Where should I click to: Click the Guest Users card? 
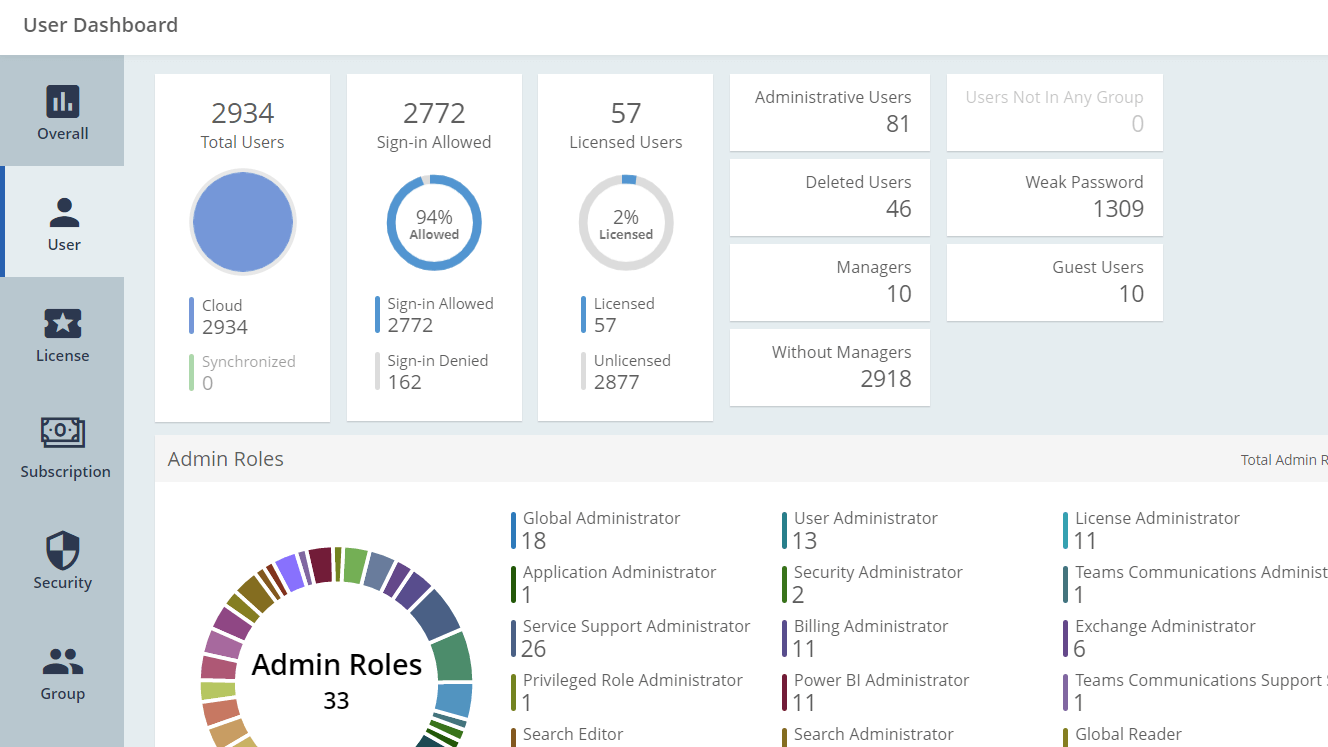click(x=1054, y=281)
